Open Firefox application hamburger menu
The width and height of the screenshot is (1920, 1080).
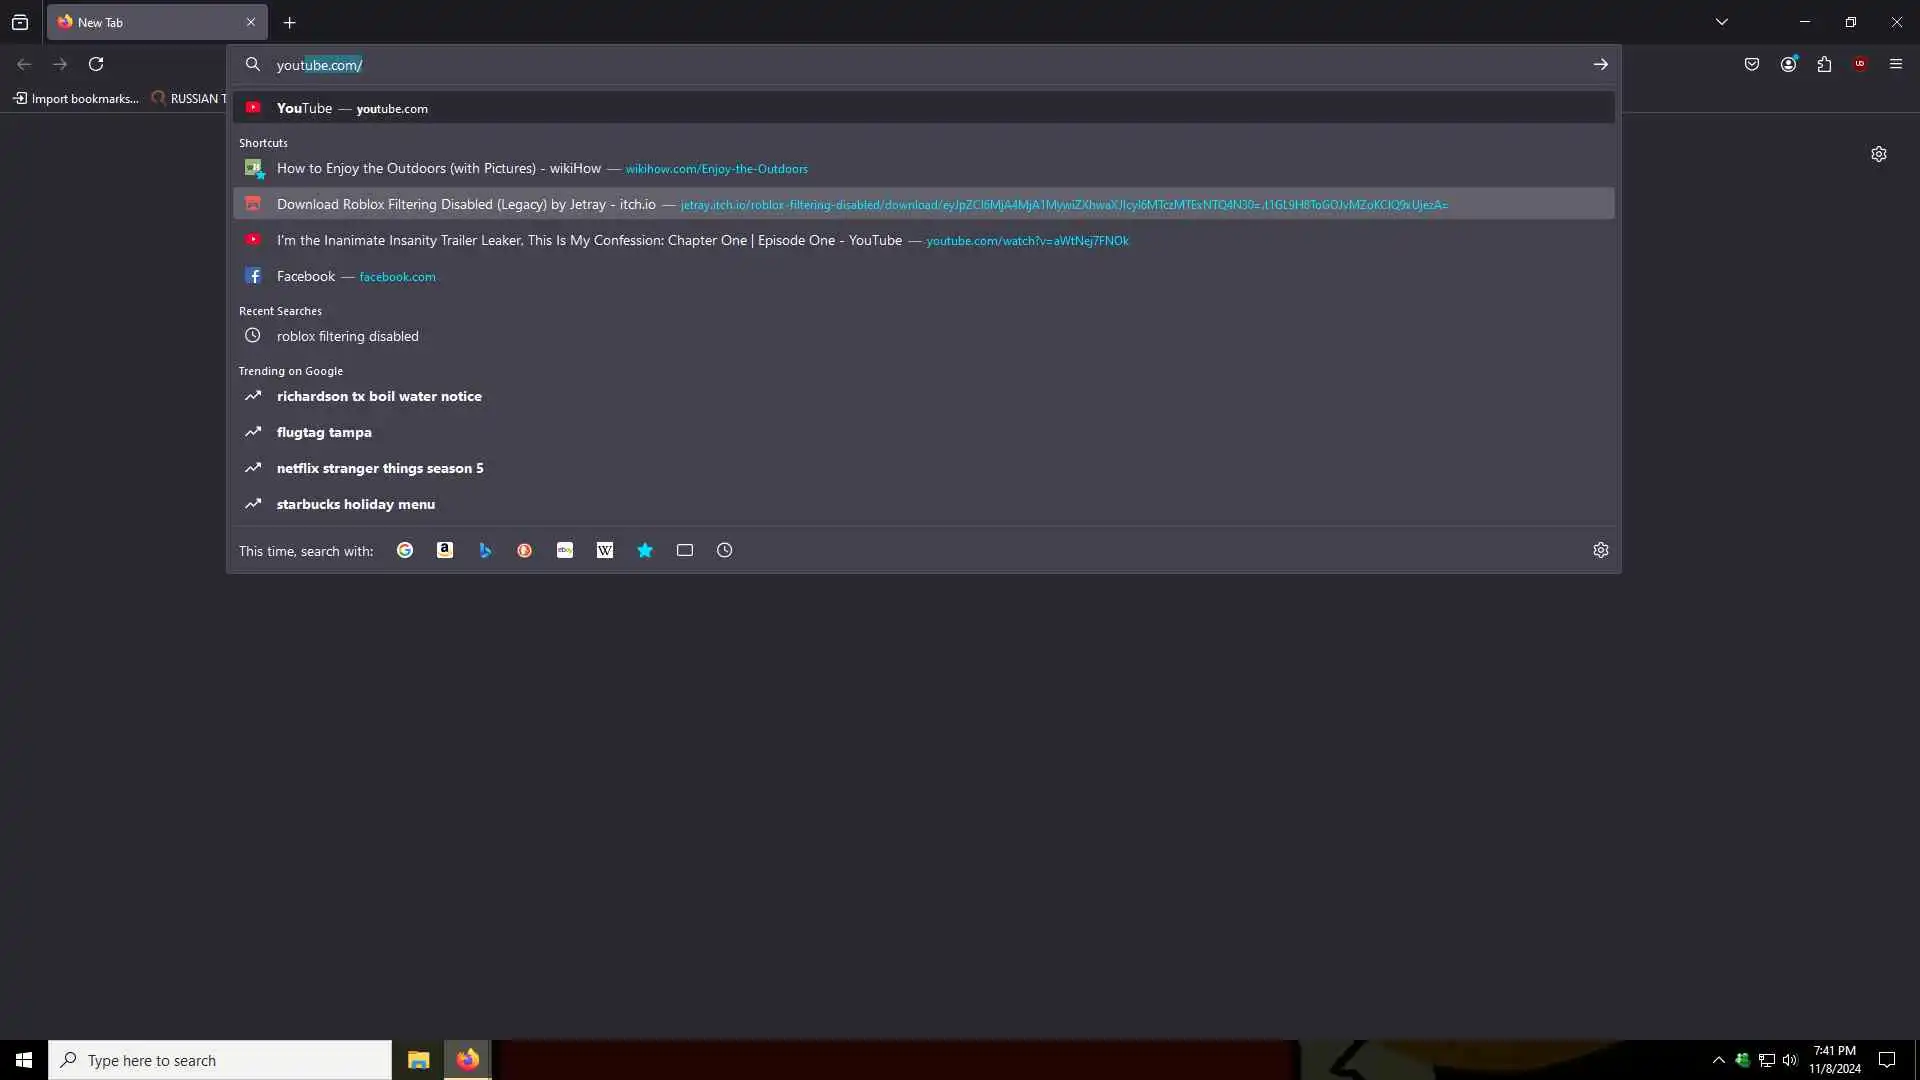(x=1896, y=64)
